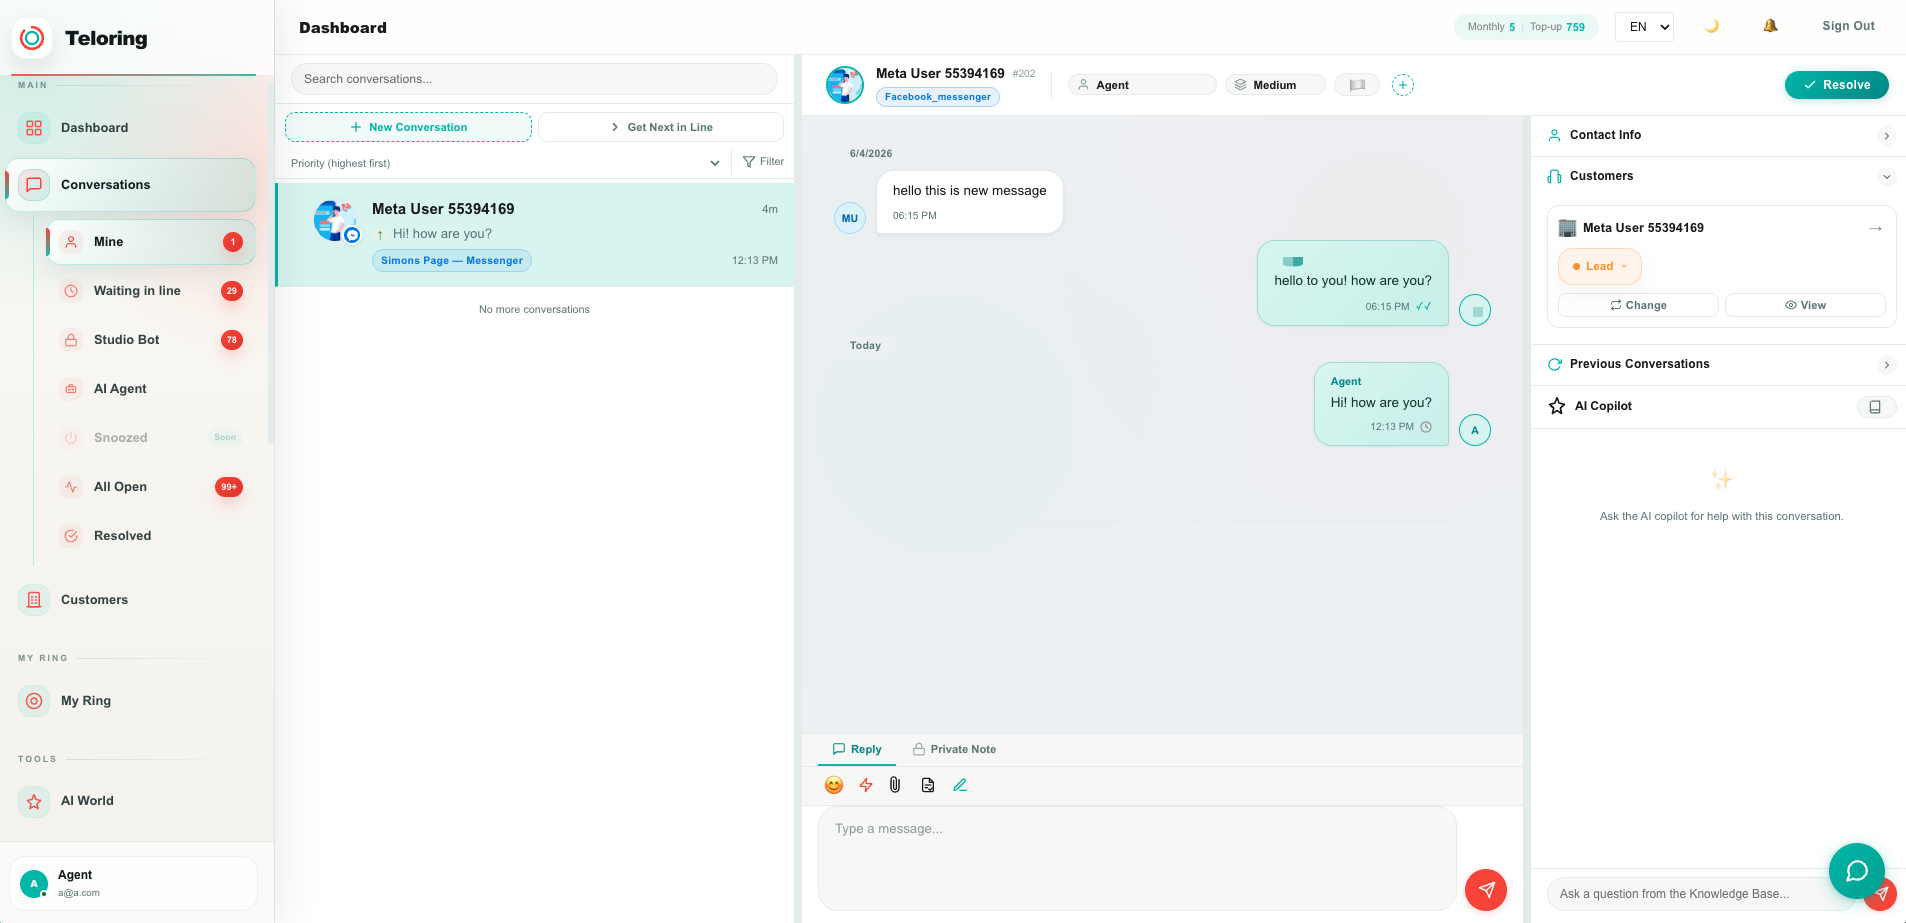Click the View customer button

coord(1805,305)
